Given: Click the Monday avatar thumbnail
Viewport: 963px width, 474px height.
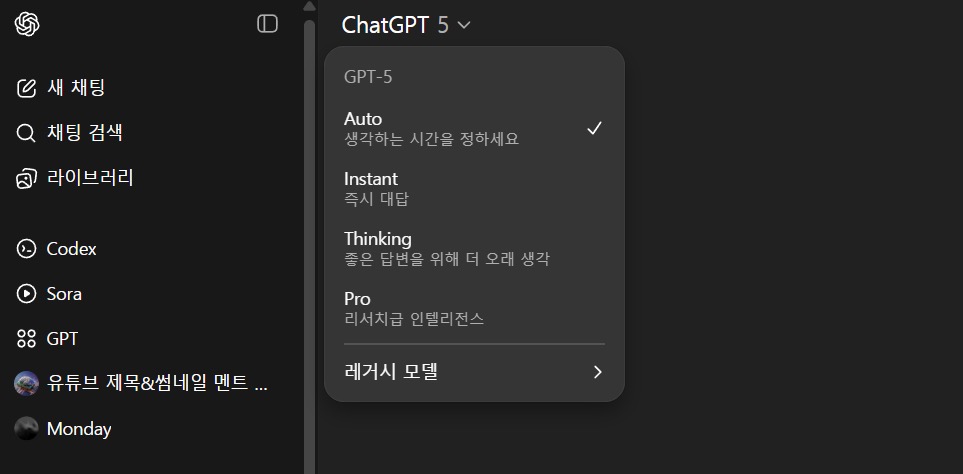Looking at the screenshot, I should point(26,429).
